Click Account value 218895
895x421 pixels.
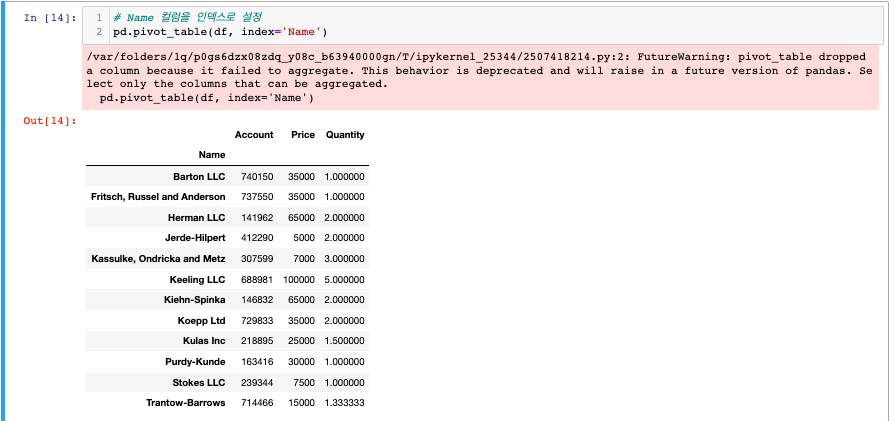257,341
